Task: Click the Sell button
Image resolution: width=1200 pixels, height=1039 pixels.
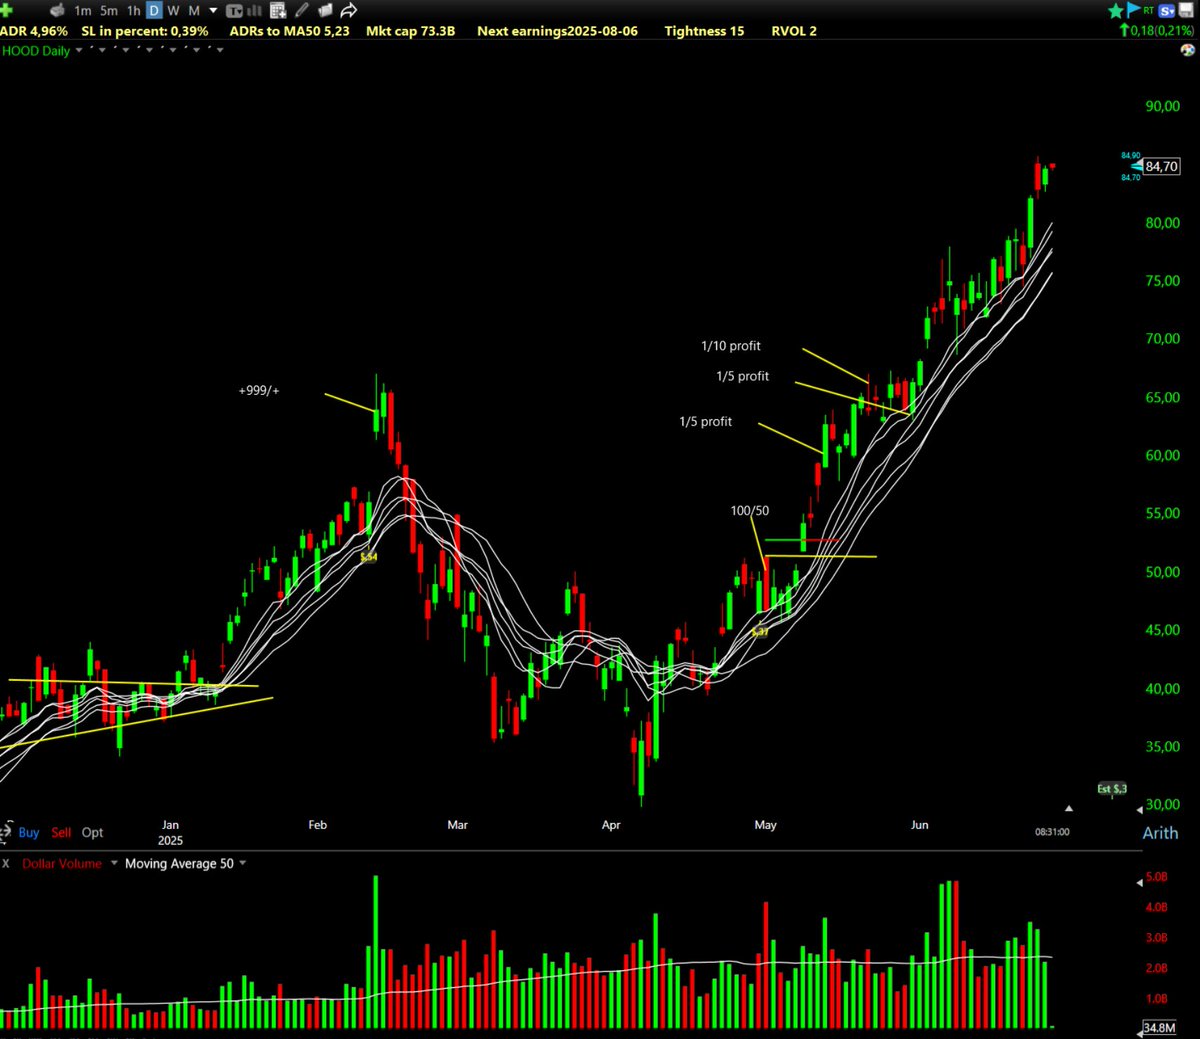Action: [x=61, y=832]
